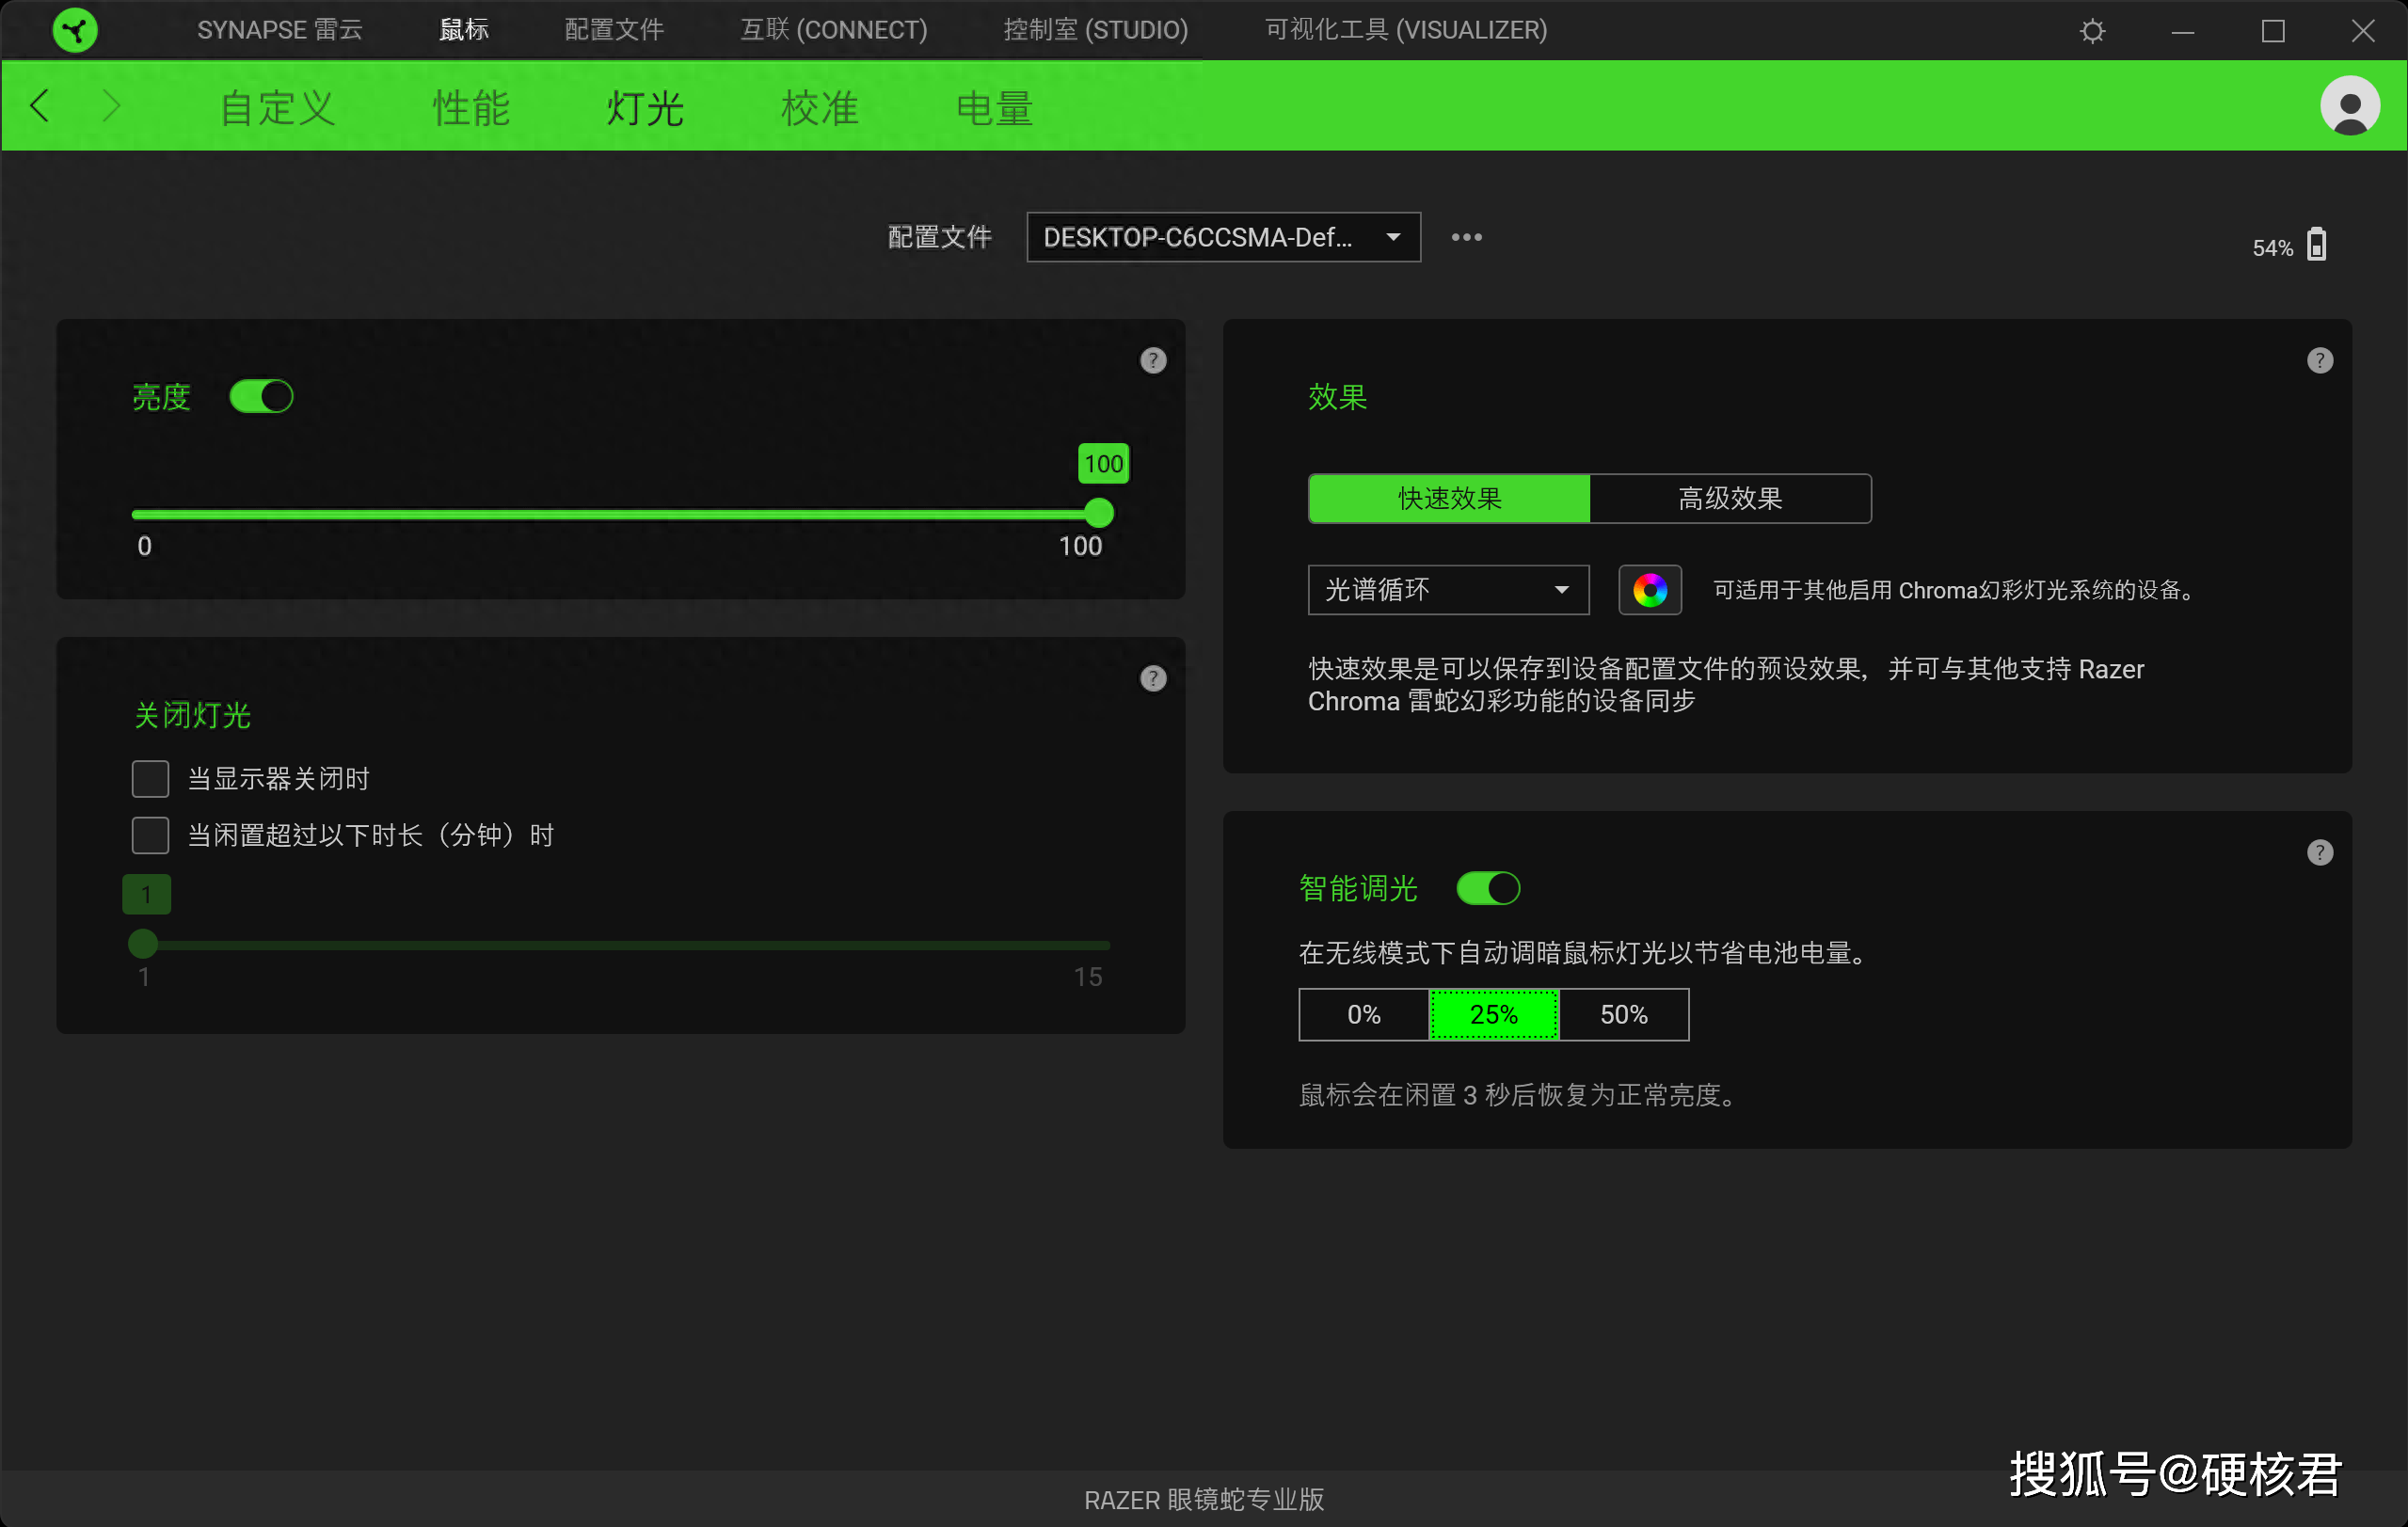Click the idle-time slider handle
The width and height of the screenshot is (2408, 1527).
(x=143, y=943)
